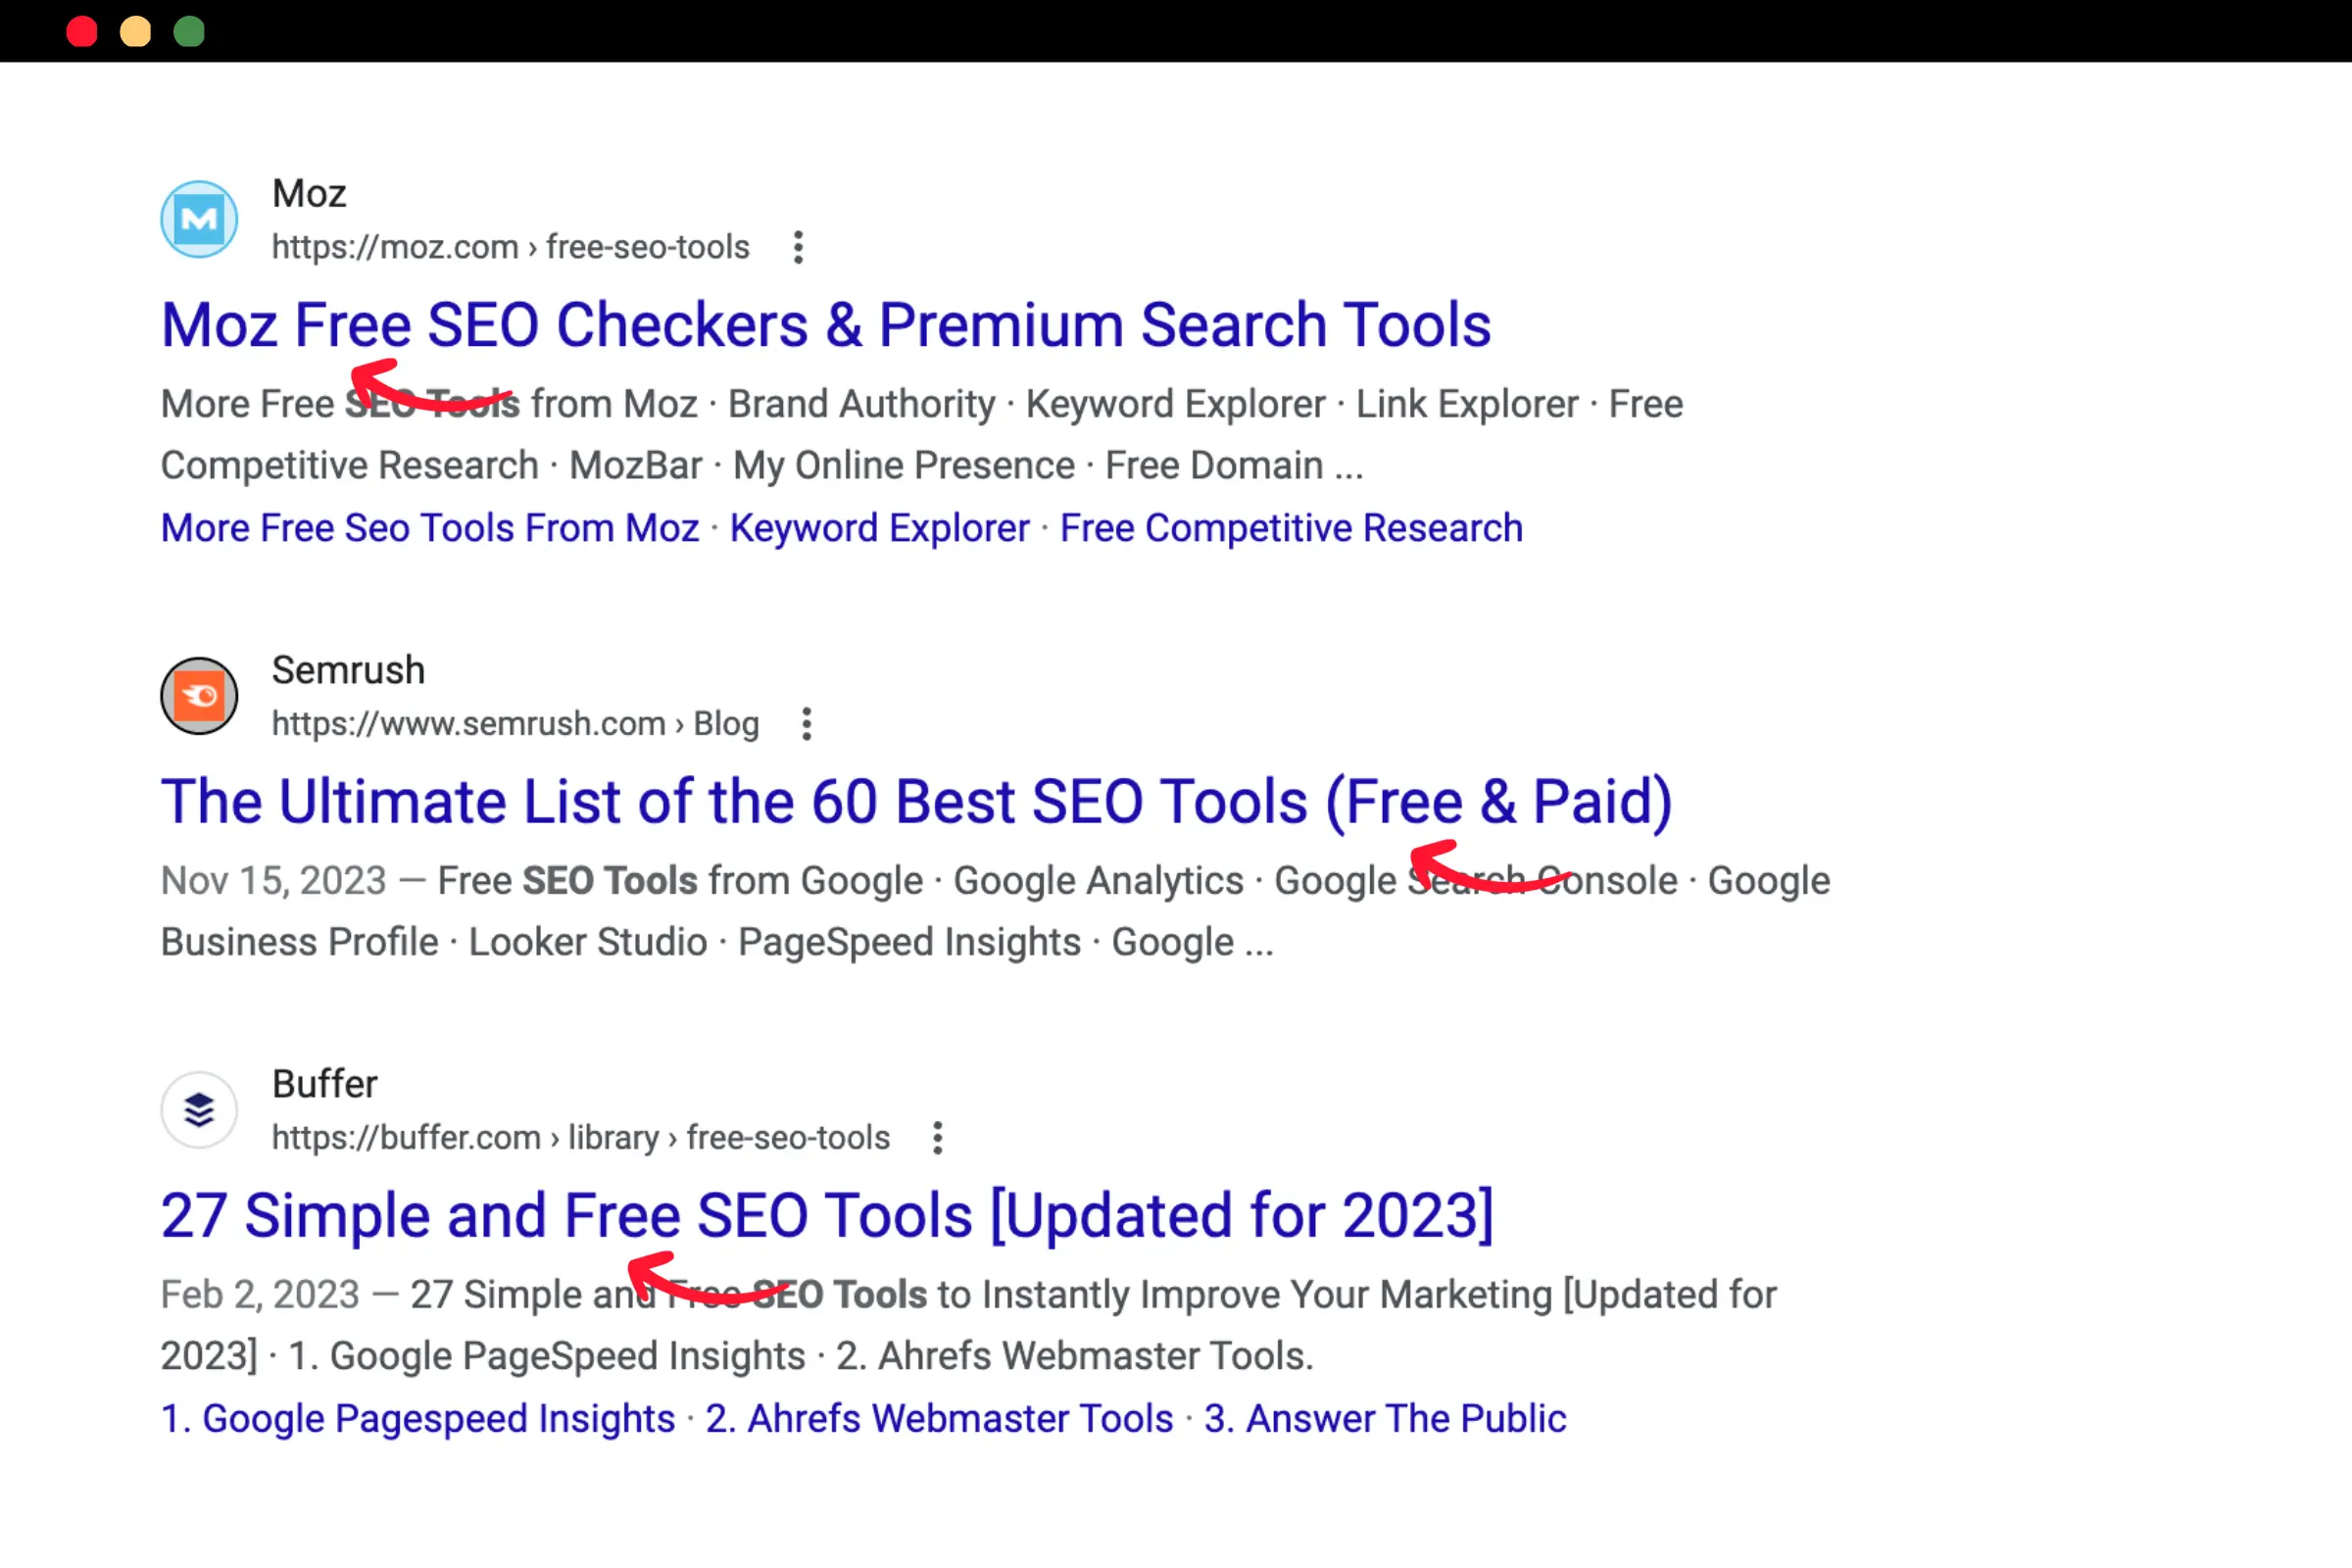This screenshot has width=2352, height=1568.
Task: Click the Buffer favicon icon
Action: coord(198,1109)
